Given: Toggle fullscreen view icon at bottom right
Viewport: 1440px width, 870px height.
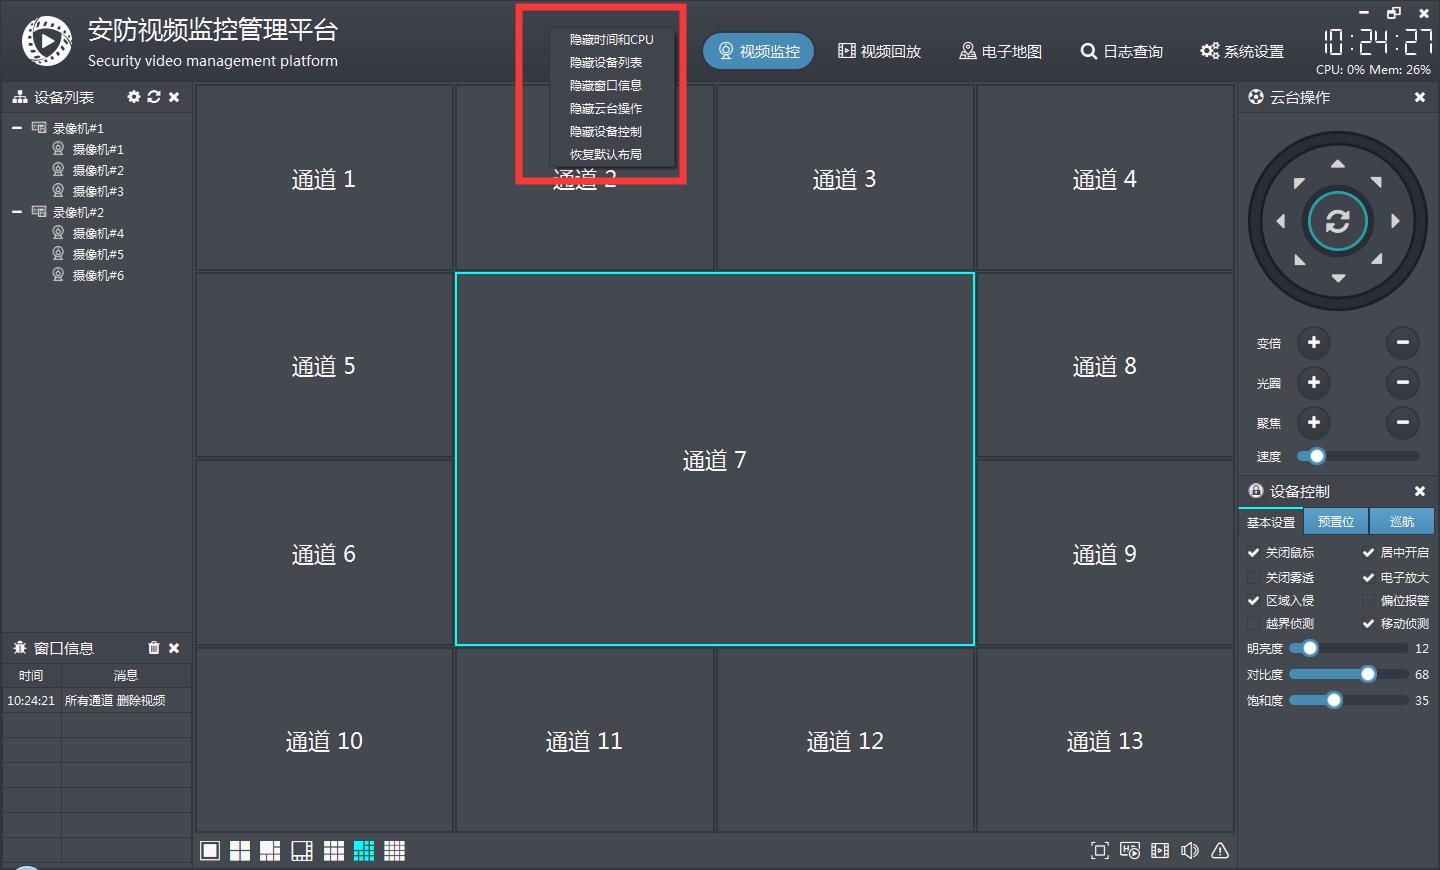Looking at the screenshot, I should coord(1100,851).
